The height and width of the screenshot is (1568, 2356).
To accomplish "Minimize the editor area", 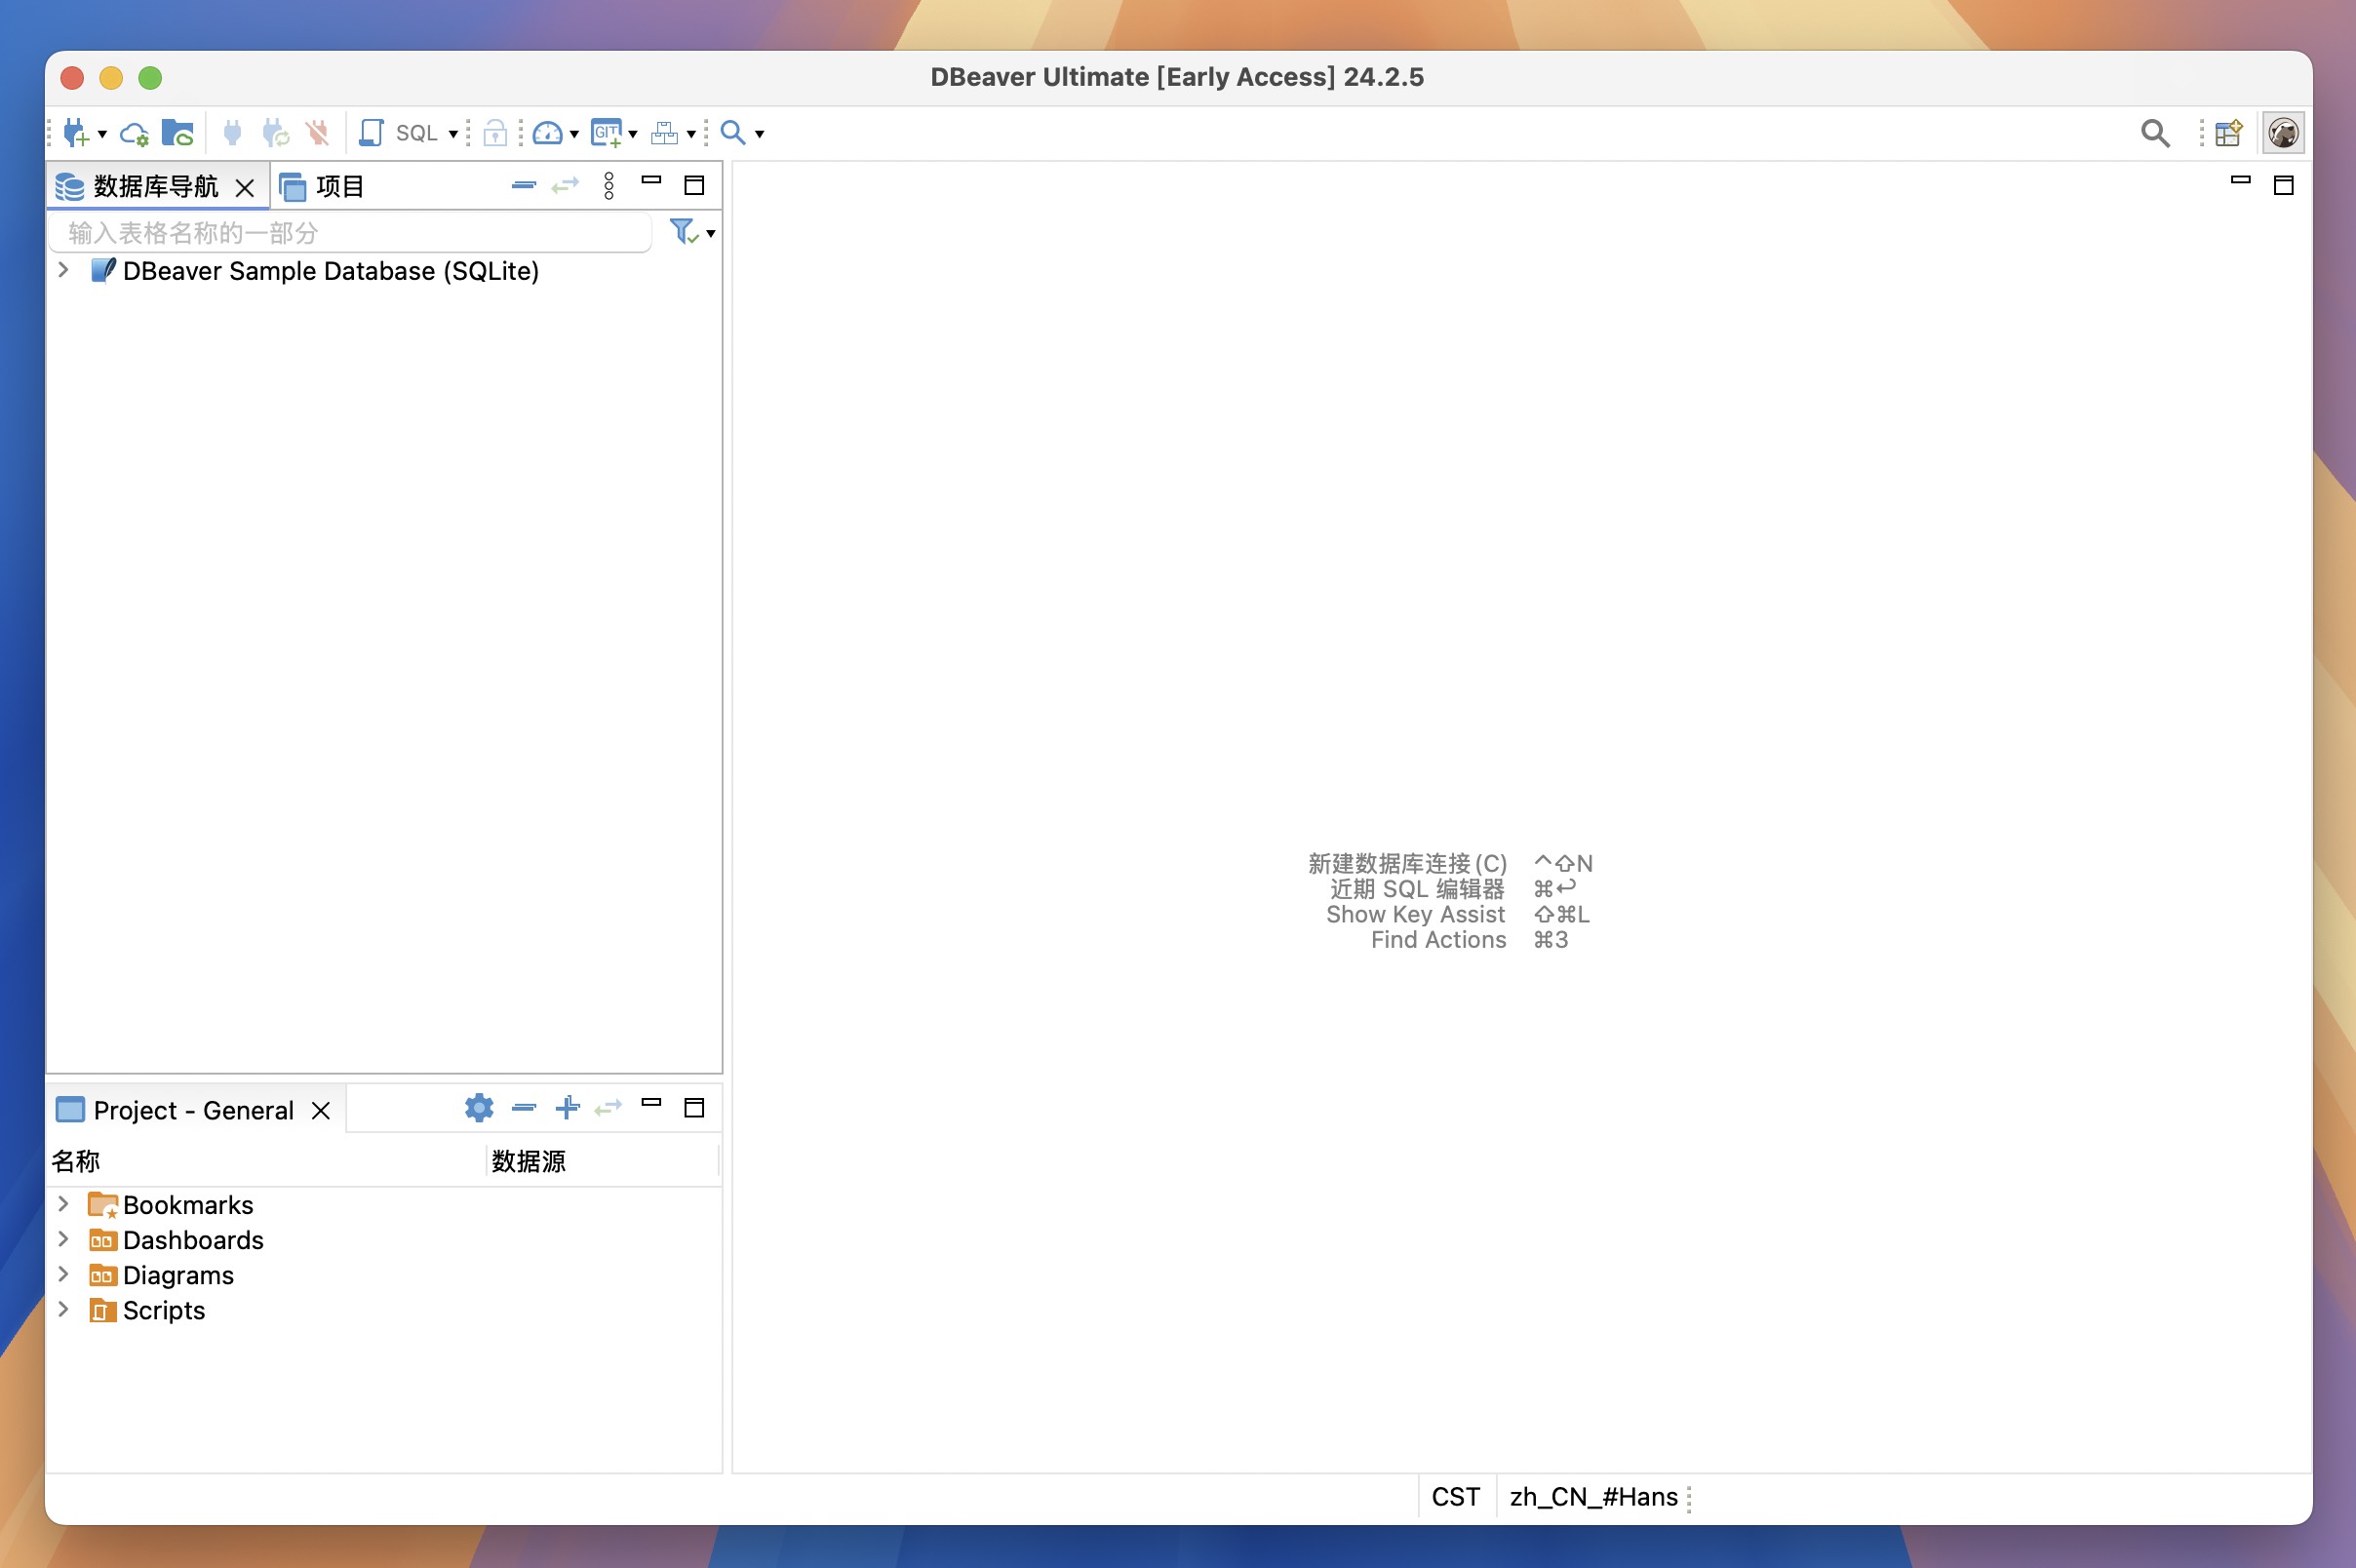I will [x=2241, y=181].
